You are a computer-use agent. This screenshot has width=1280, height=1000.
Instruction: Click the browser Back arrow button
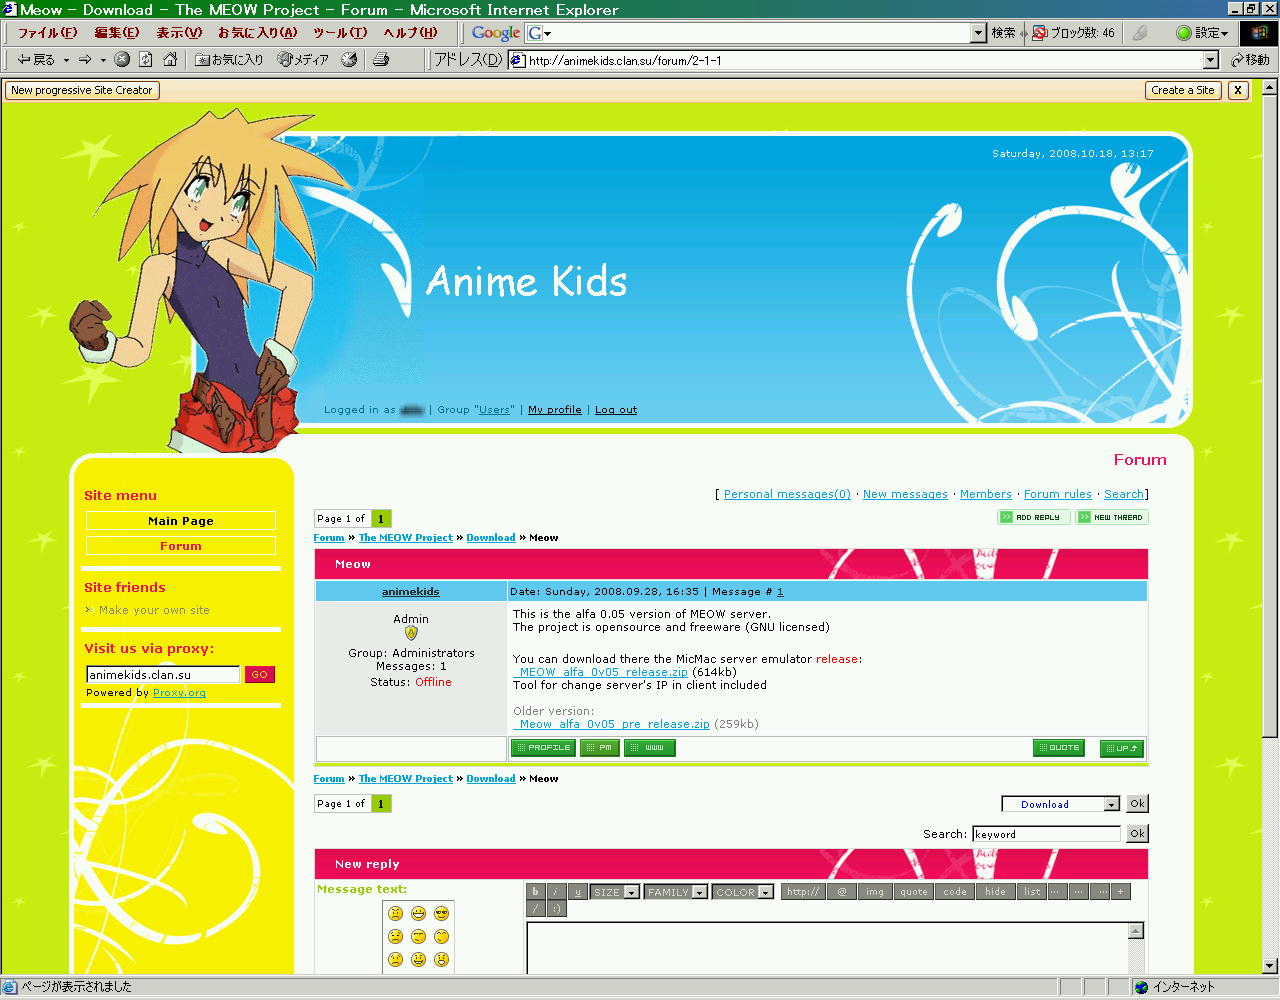pyautogui.click(x=35, y=60)
